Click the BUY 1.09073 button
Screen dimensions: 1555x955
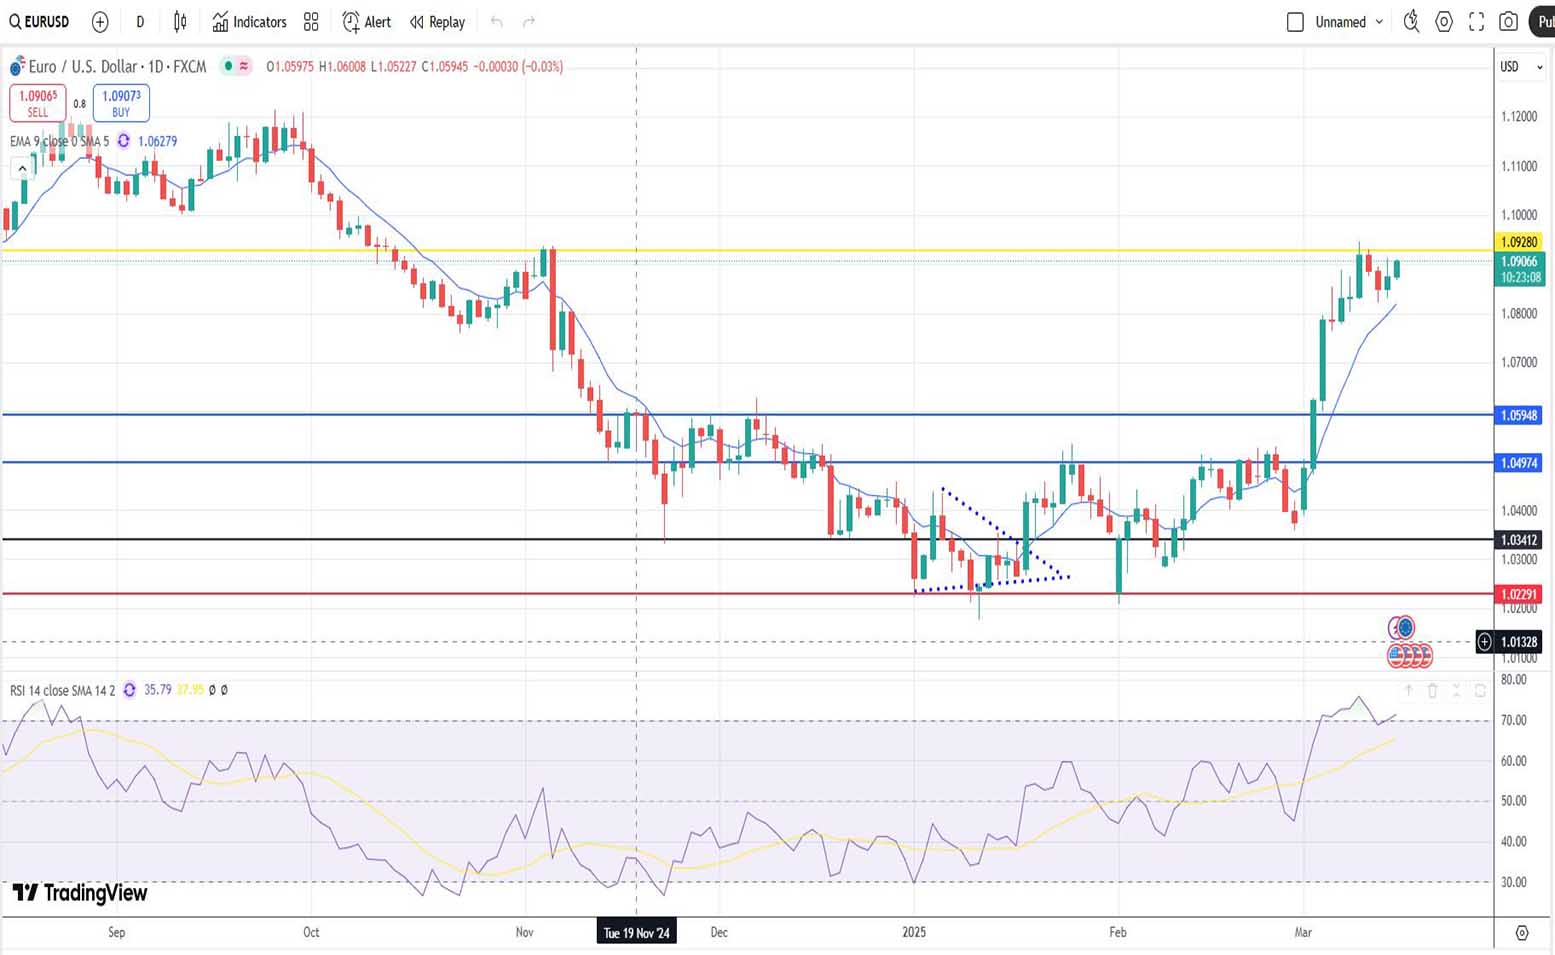[x=121, y=103]
